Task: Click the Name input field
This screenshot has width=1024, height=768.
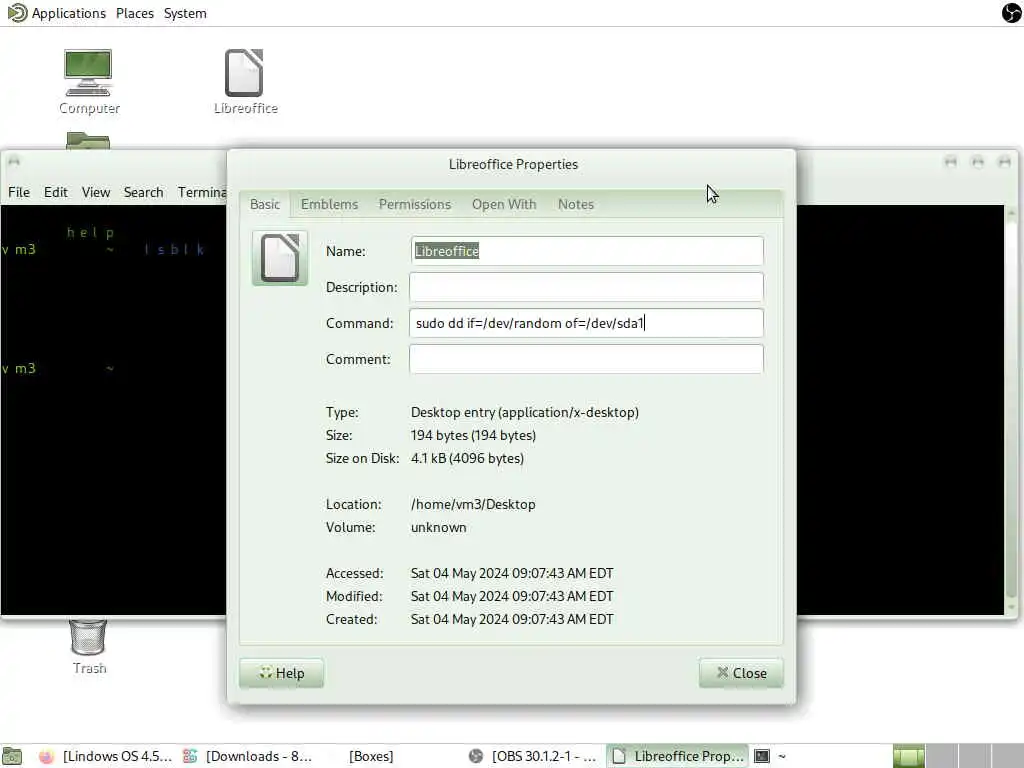Action: [x=586, y=251]
